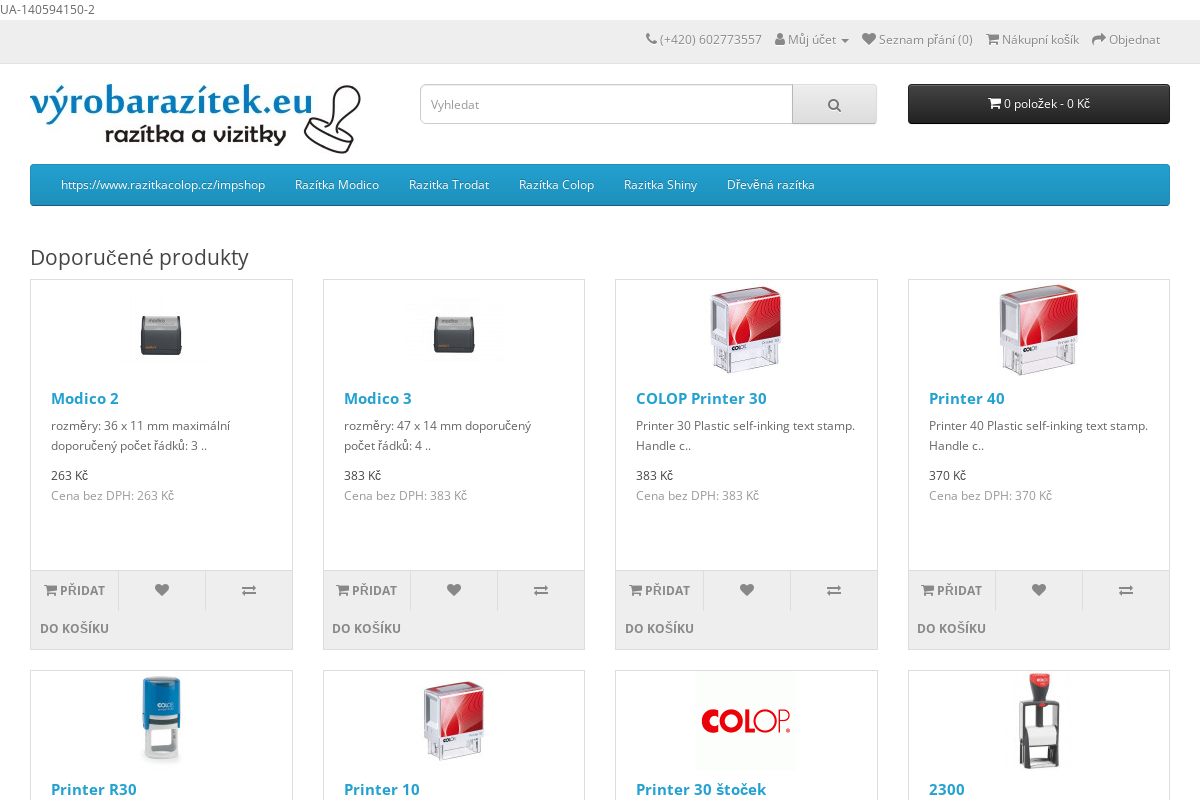The height and width of the screenshot is (800, 1200).
Task: Compare Modico 2 using arrows icon
Action: 249,590
